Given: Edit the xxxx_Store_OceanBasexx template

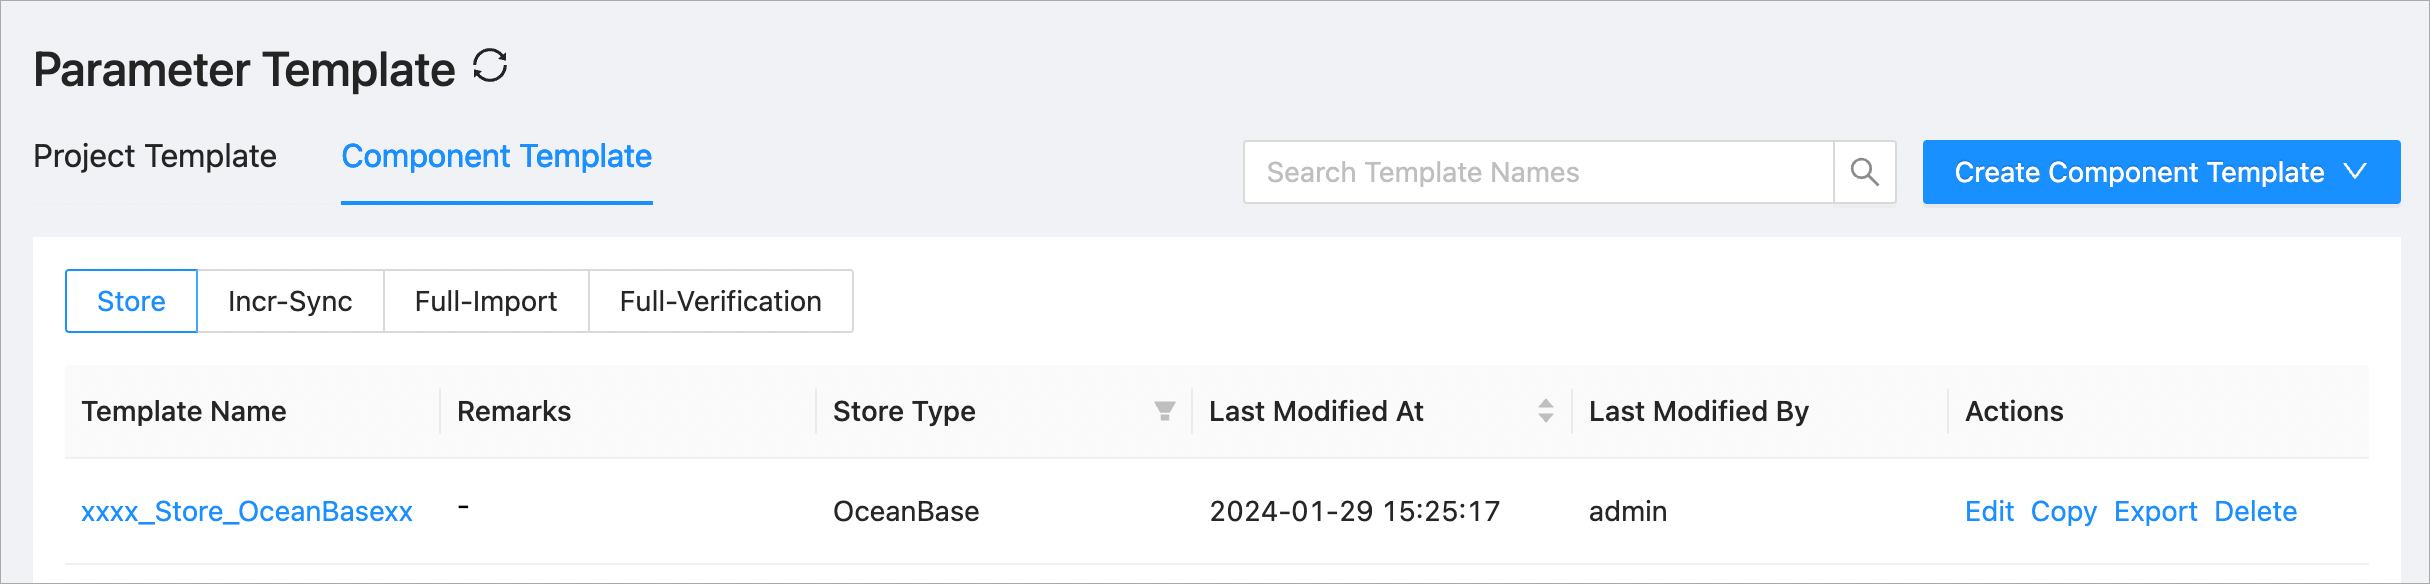Looking at the screenshot, I should click(x=1989, y=512).
